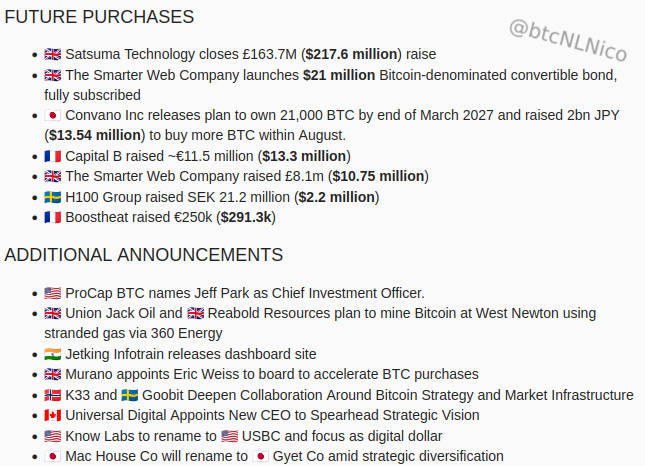Screen dimensions: 645x466
Task: Click Norwegian flag before K33
Action: [x=53, y=395]
